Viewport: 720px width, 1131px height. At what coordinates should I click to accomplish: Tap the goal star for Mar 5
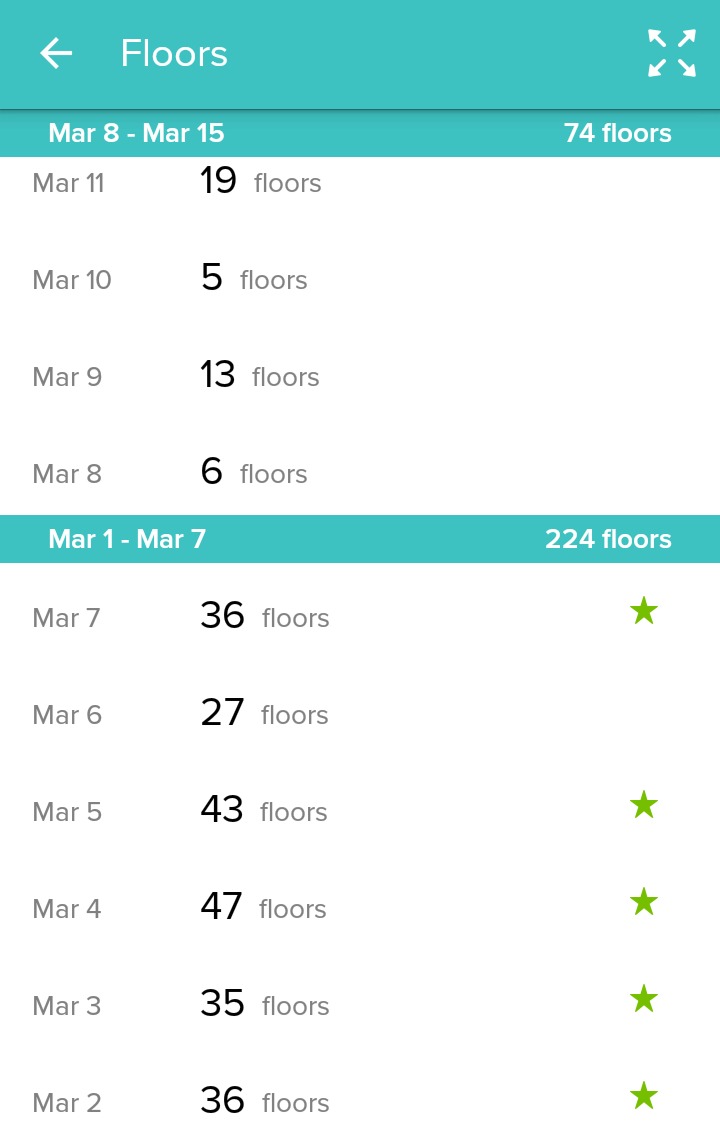coord(644,805)
